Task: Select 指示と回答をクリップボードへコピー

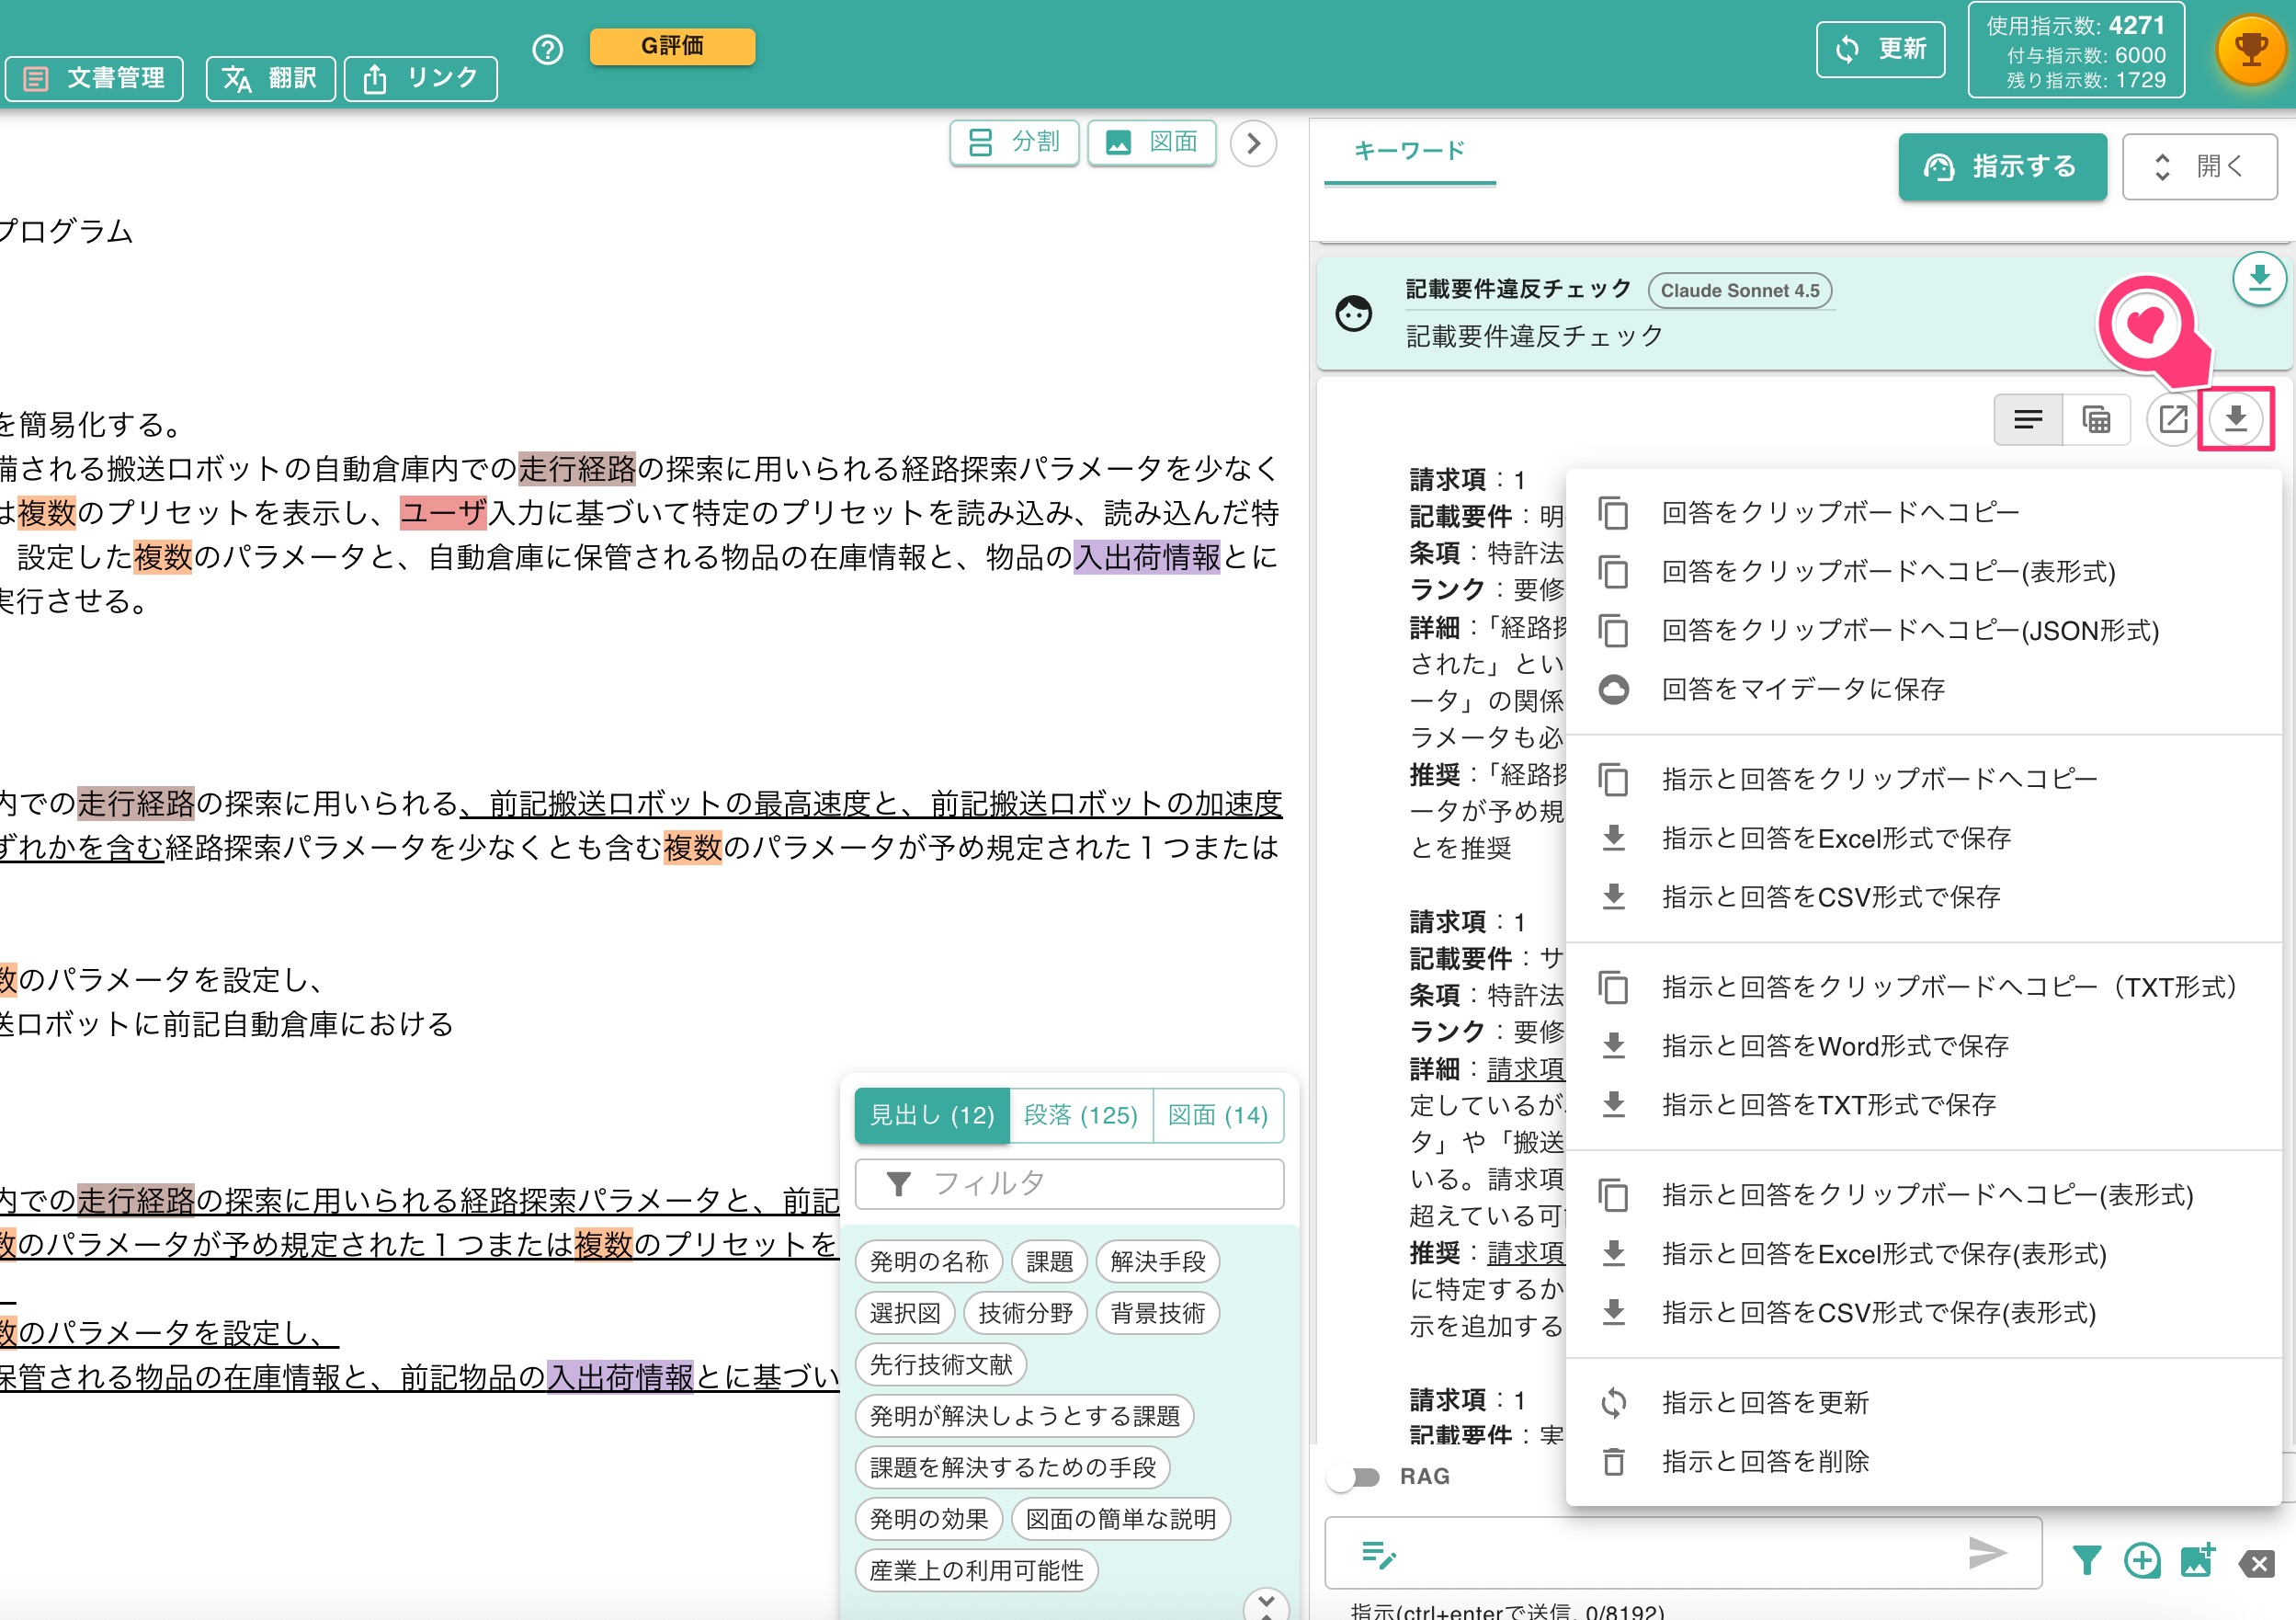Action: [x=1922, y=779]
